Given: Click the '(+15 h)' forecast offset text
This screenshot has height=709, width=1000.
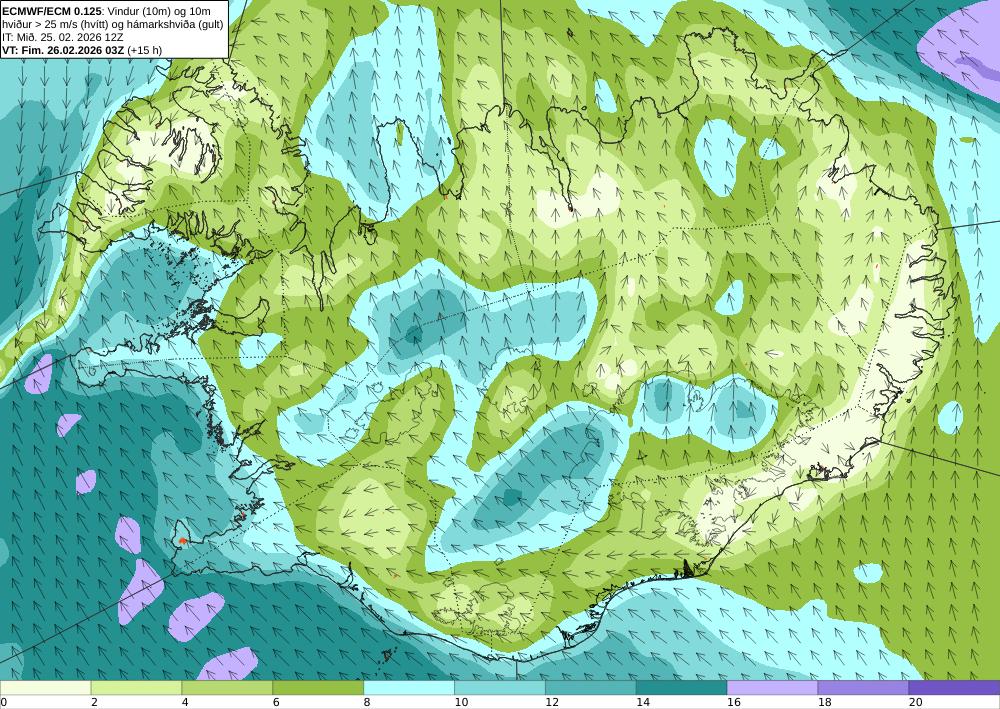Looking at the screenshot, I should [x=145, y=50].
